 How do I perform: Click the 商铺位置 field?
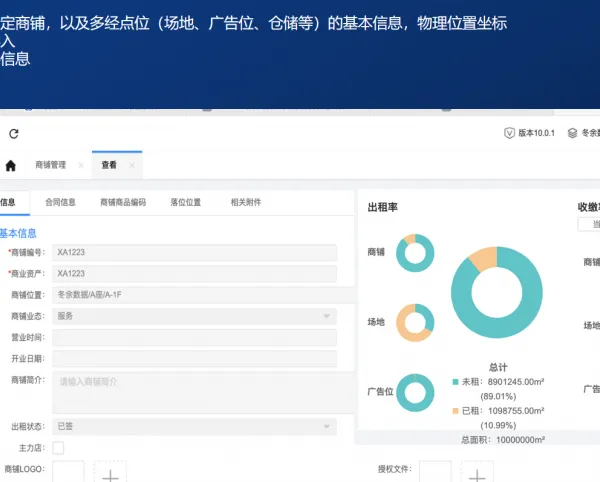204,295
